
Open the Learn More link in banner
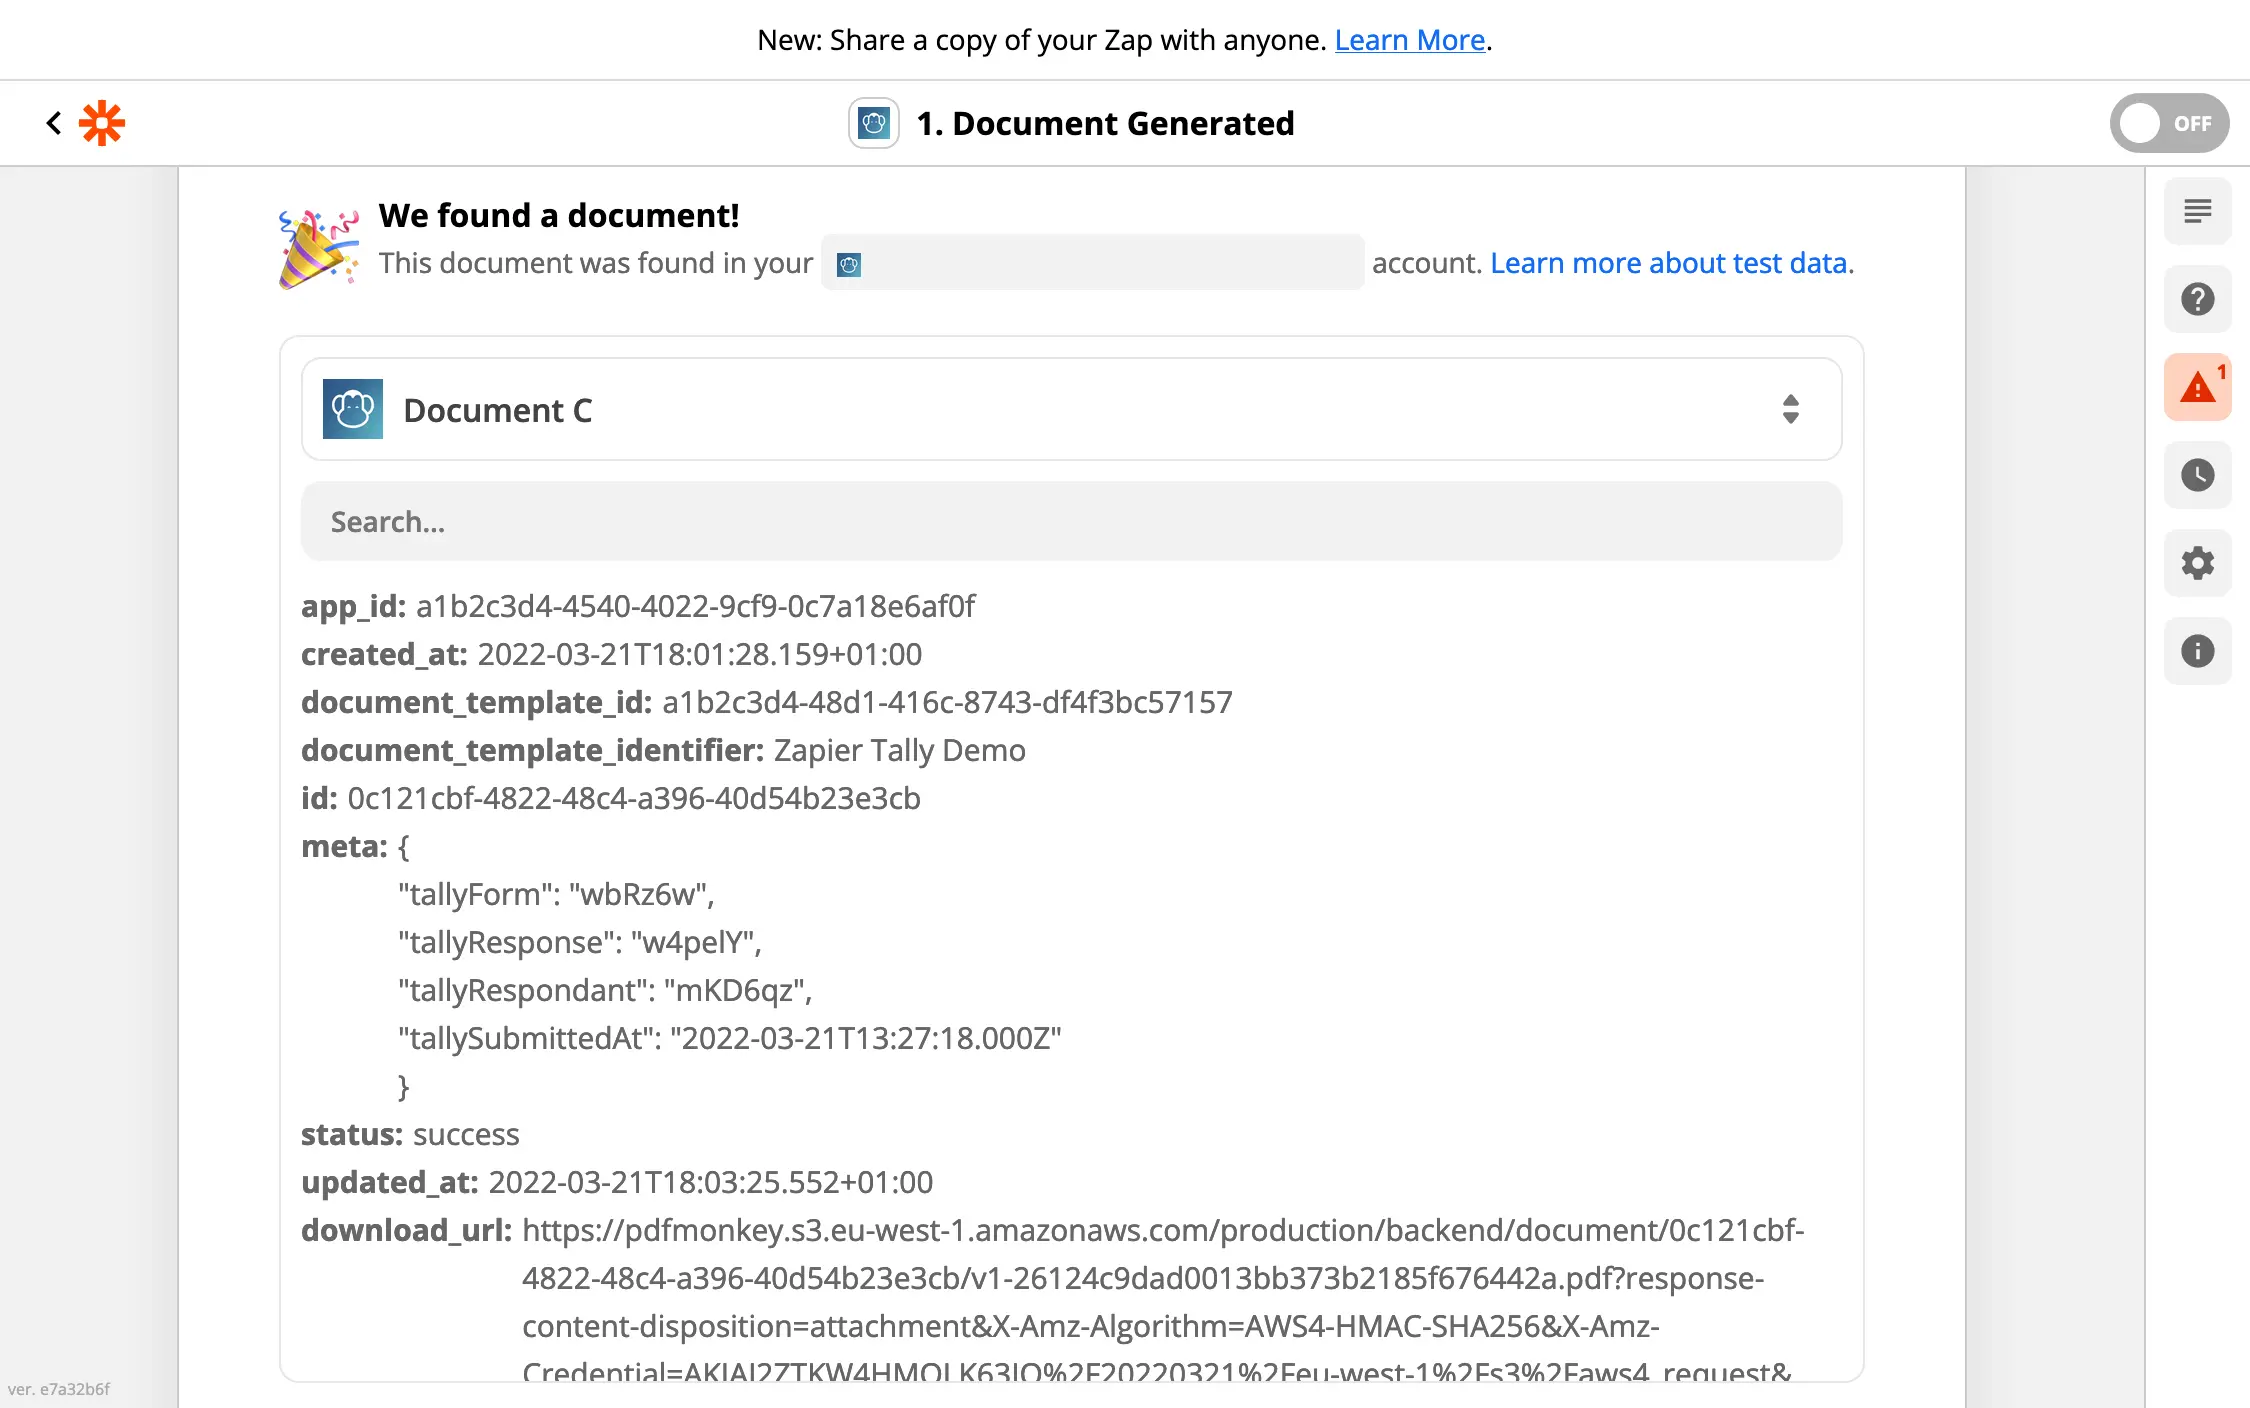point(1409,40)
